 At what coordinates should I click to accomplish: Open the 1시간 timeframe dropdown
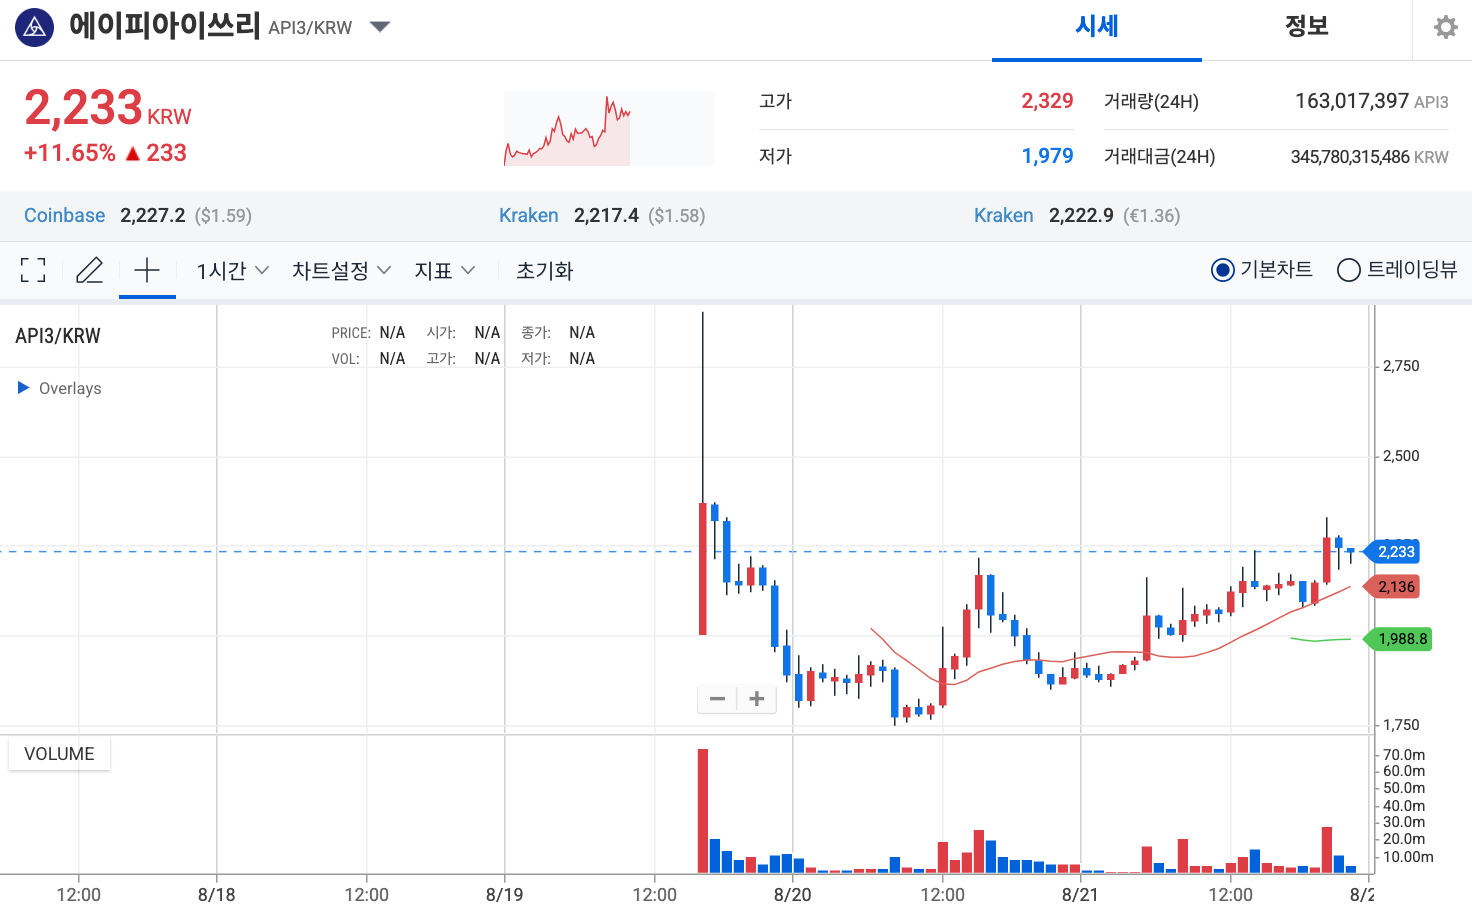[x=231, y=270]
